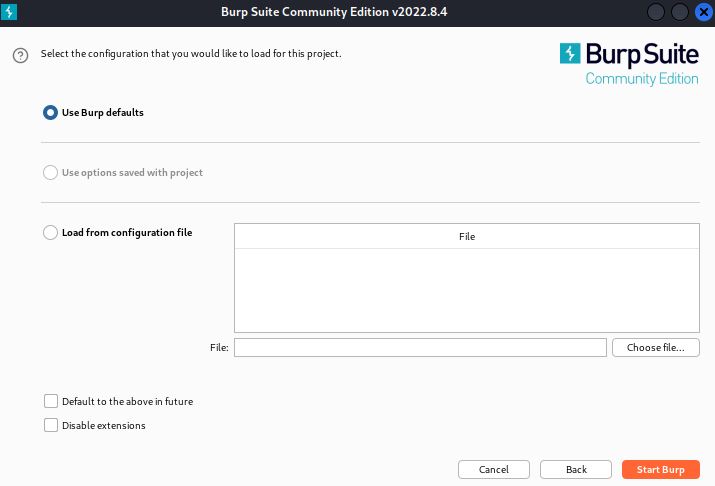
Task: Click the text "Select the configuration that you would like to load for this project."
Action: pos(191,54)
